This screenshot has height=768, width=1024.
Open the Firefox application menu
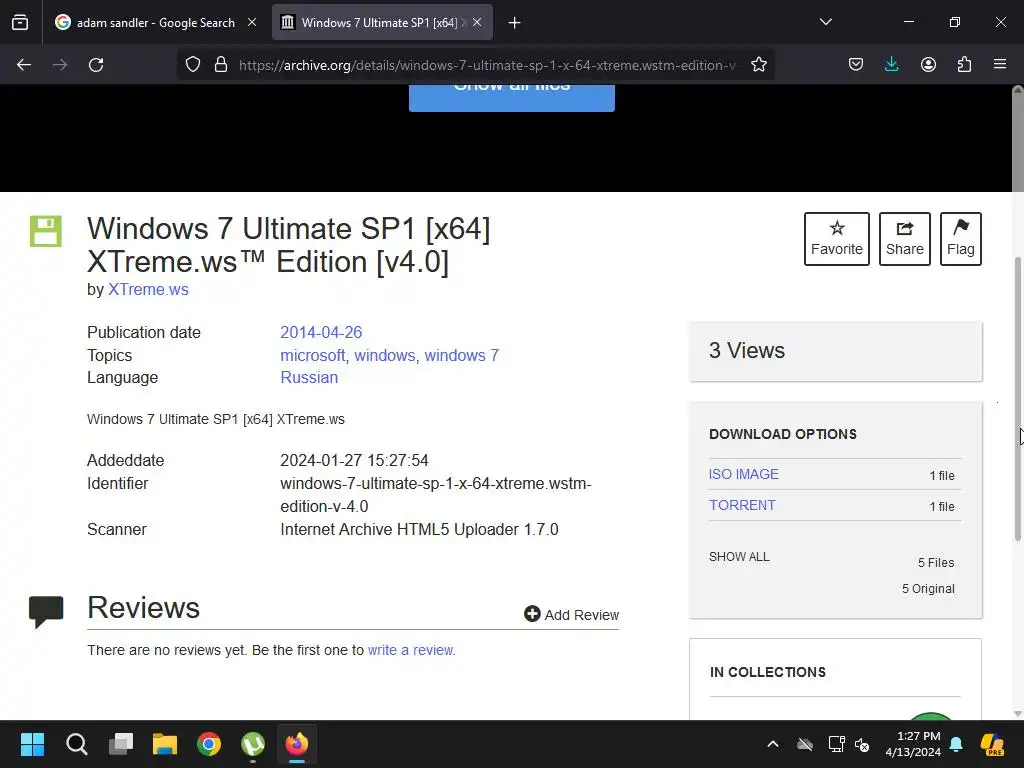click(1000, 65)
